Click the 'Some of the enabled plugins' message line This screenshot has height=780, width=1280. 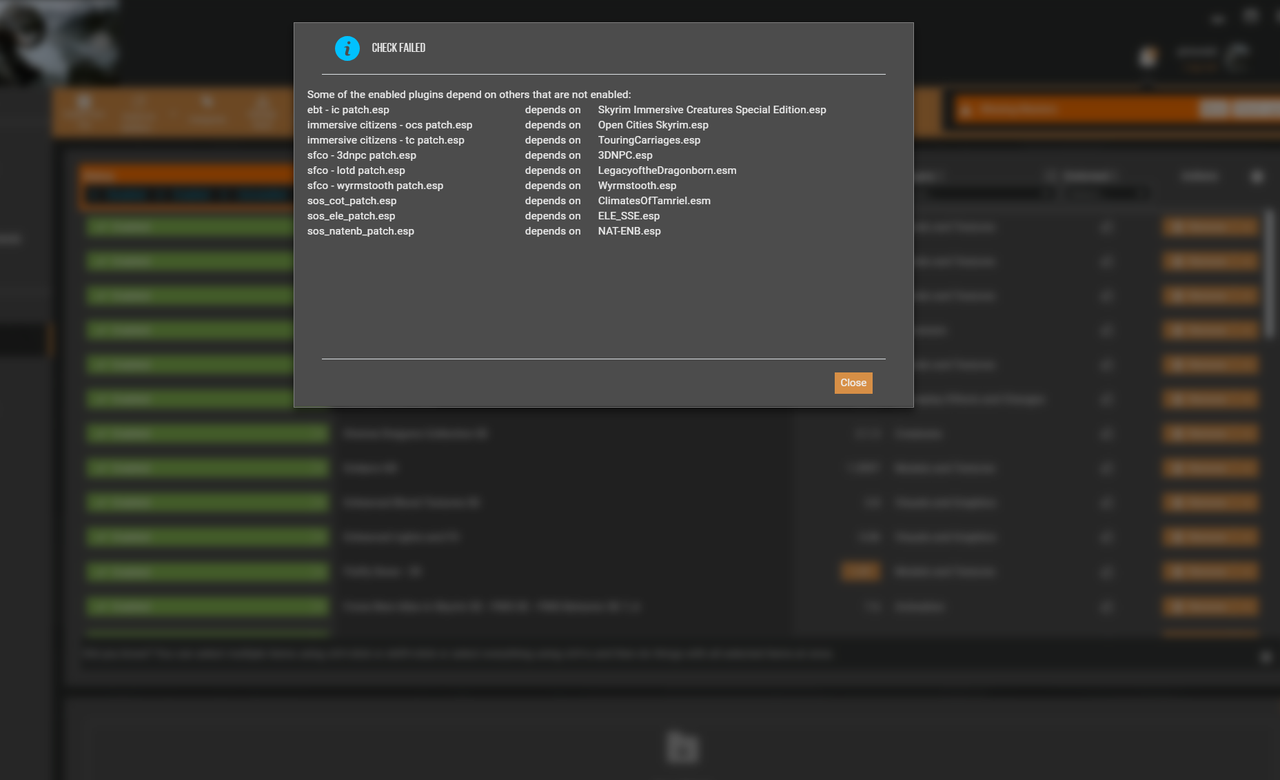coord(469,95)
